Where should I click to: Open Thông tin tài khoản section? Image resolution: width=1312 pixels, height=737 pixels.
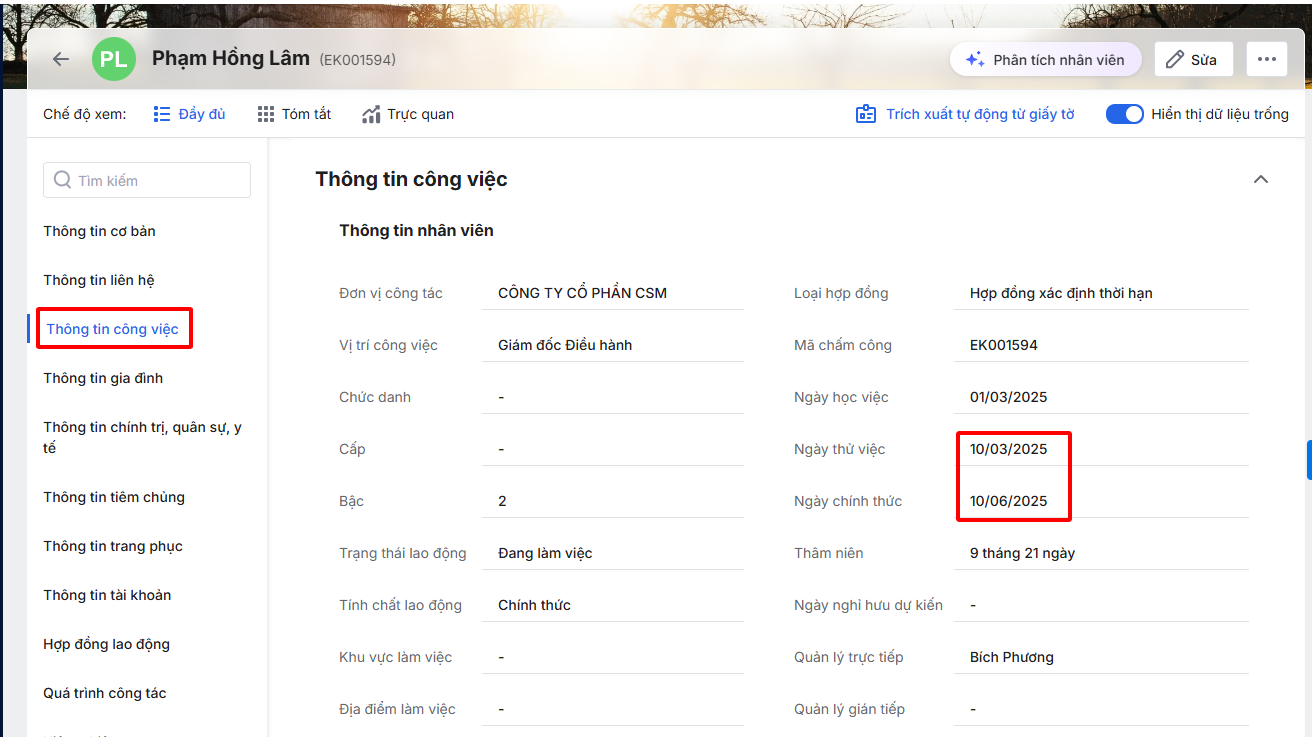107,595
